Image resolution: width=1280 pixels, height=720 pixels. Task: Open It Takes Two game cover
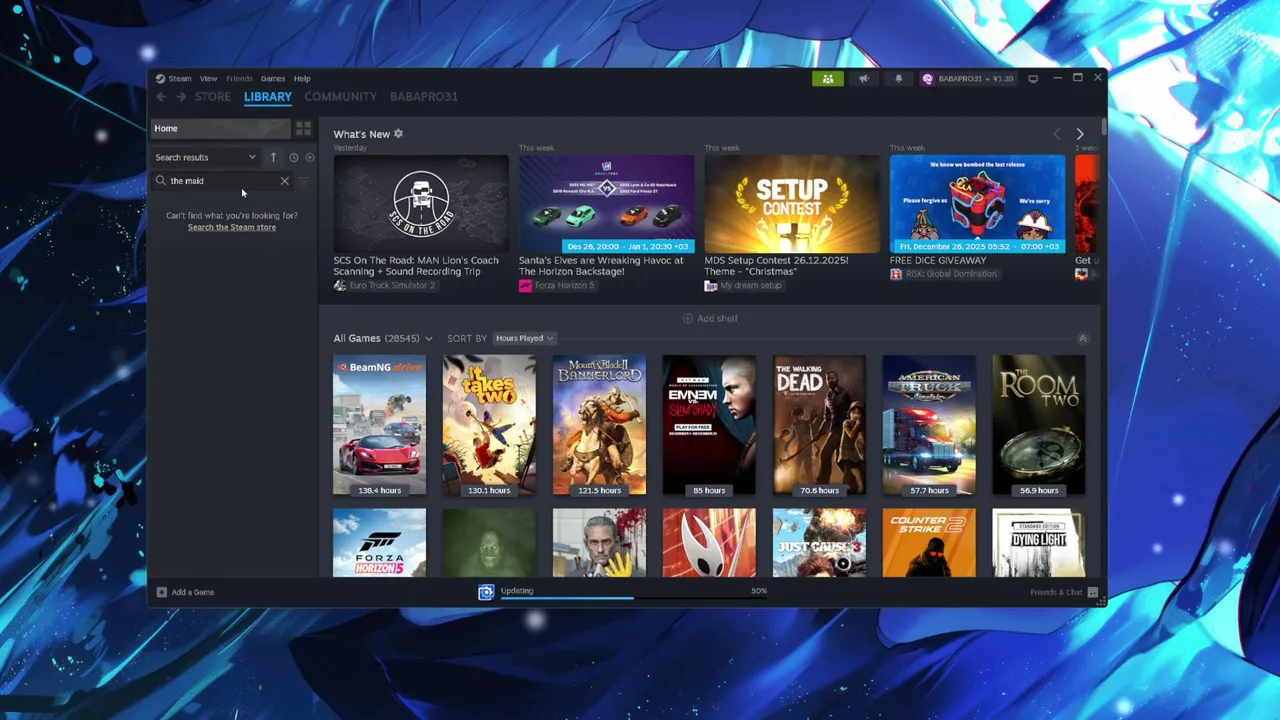click(x=489, y=425)
